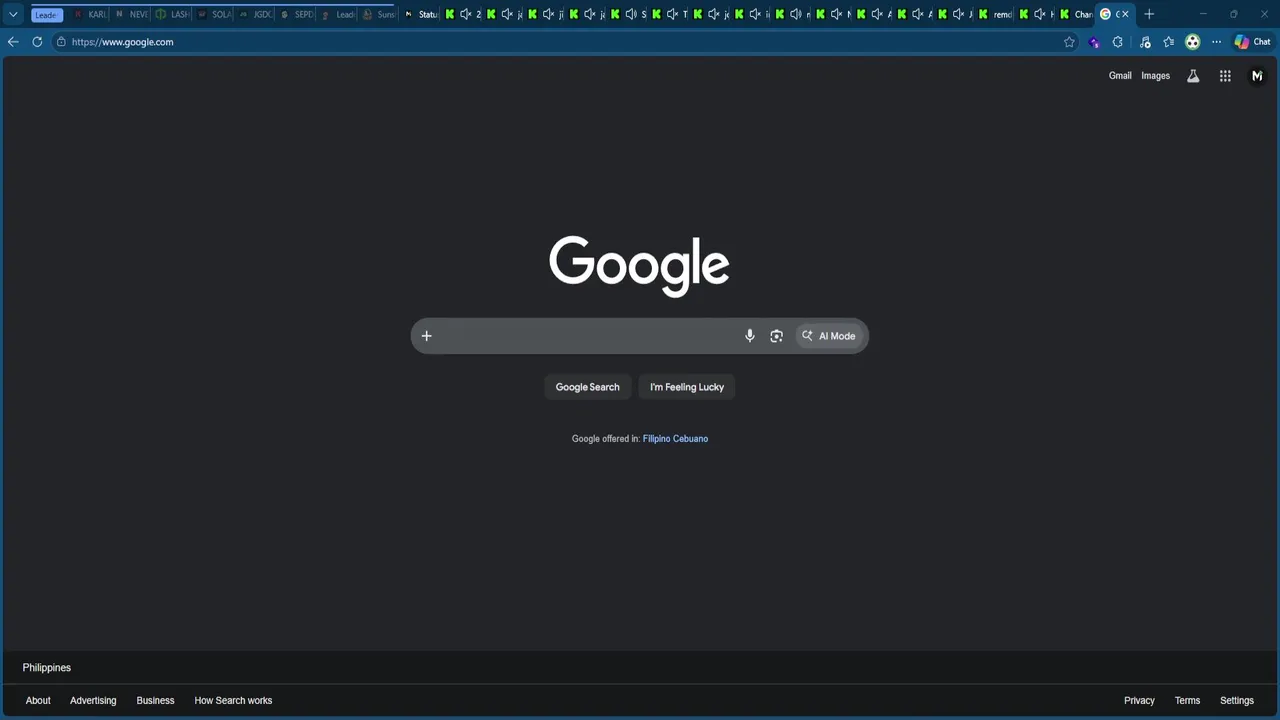Open the Google apps grid icon

(1225, 76)
